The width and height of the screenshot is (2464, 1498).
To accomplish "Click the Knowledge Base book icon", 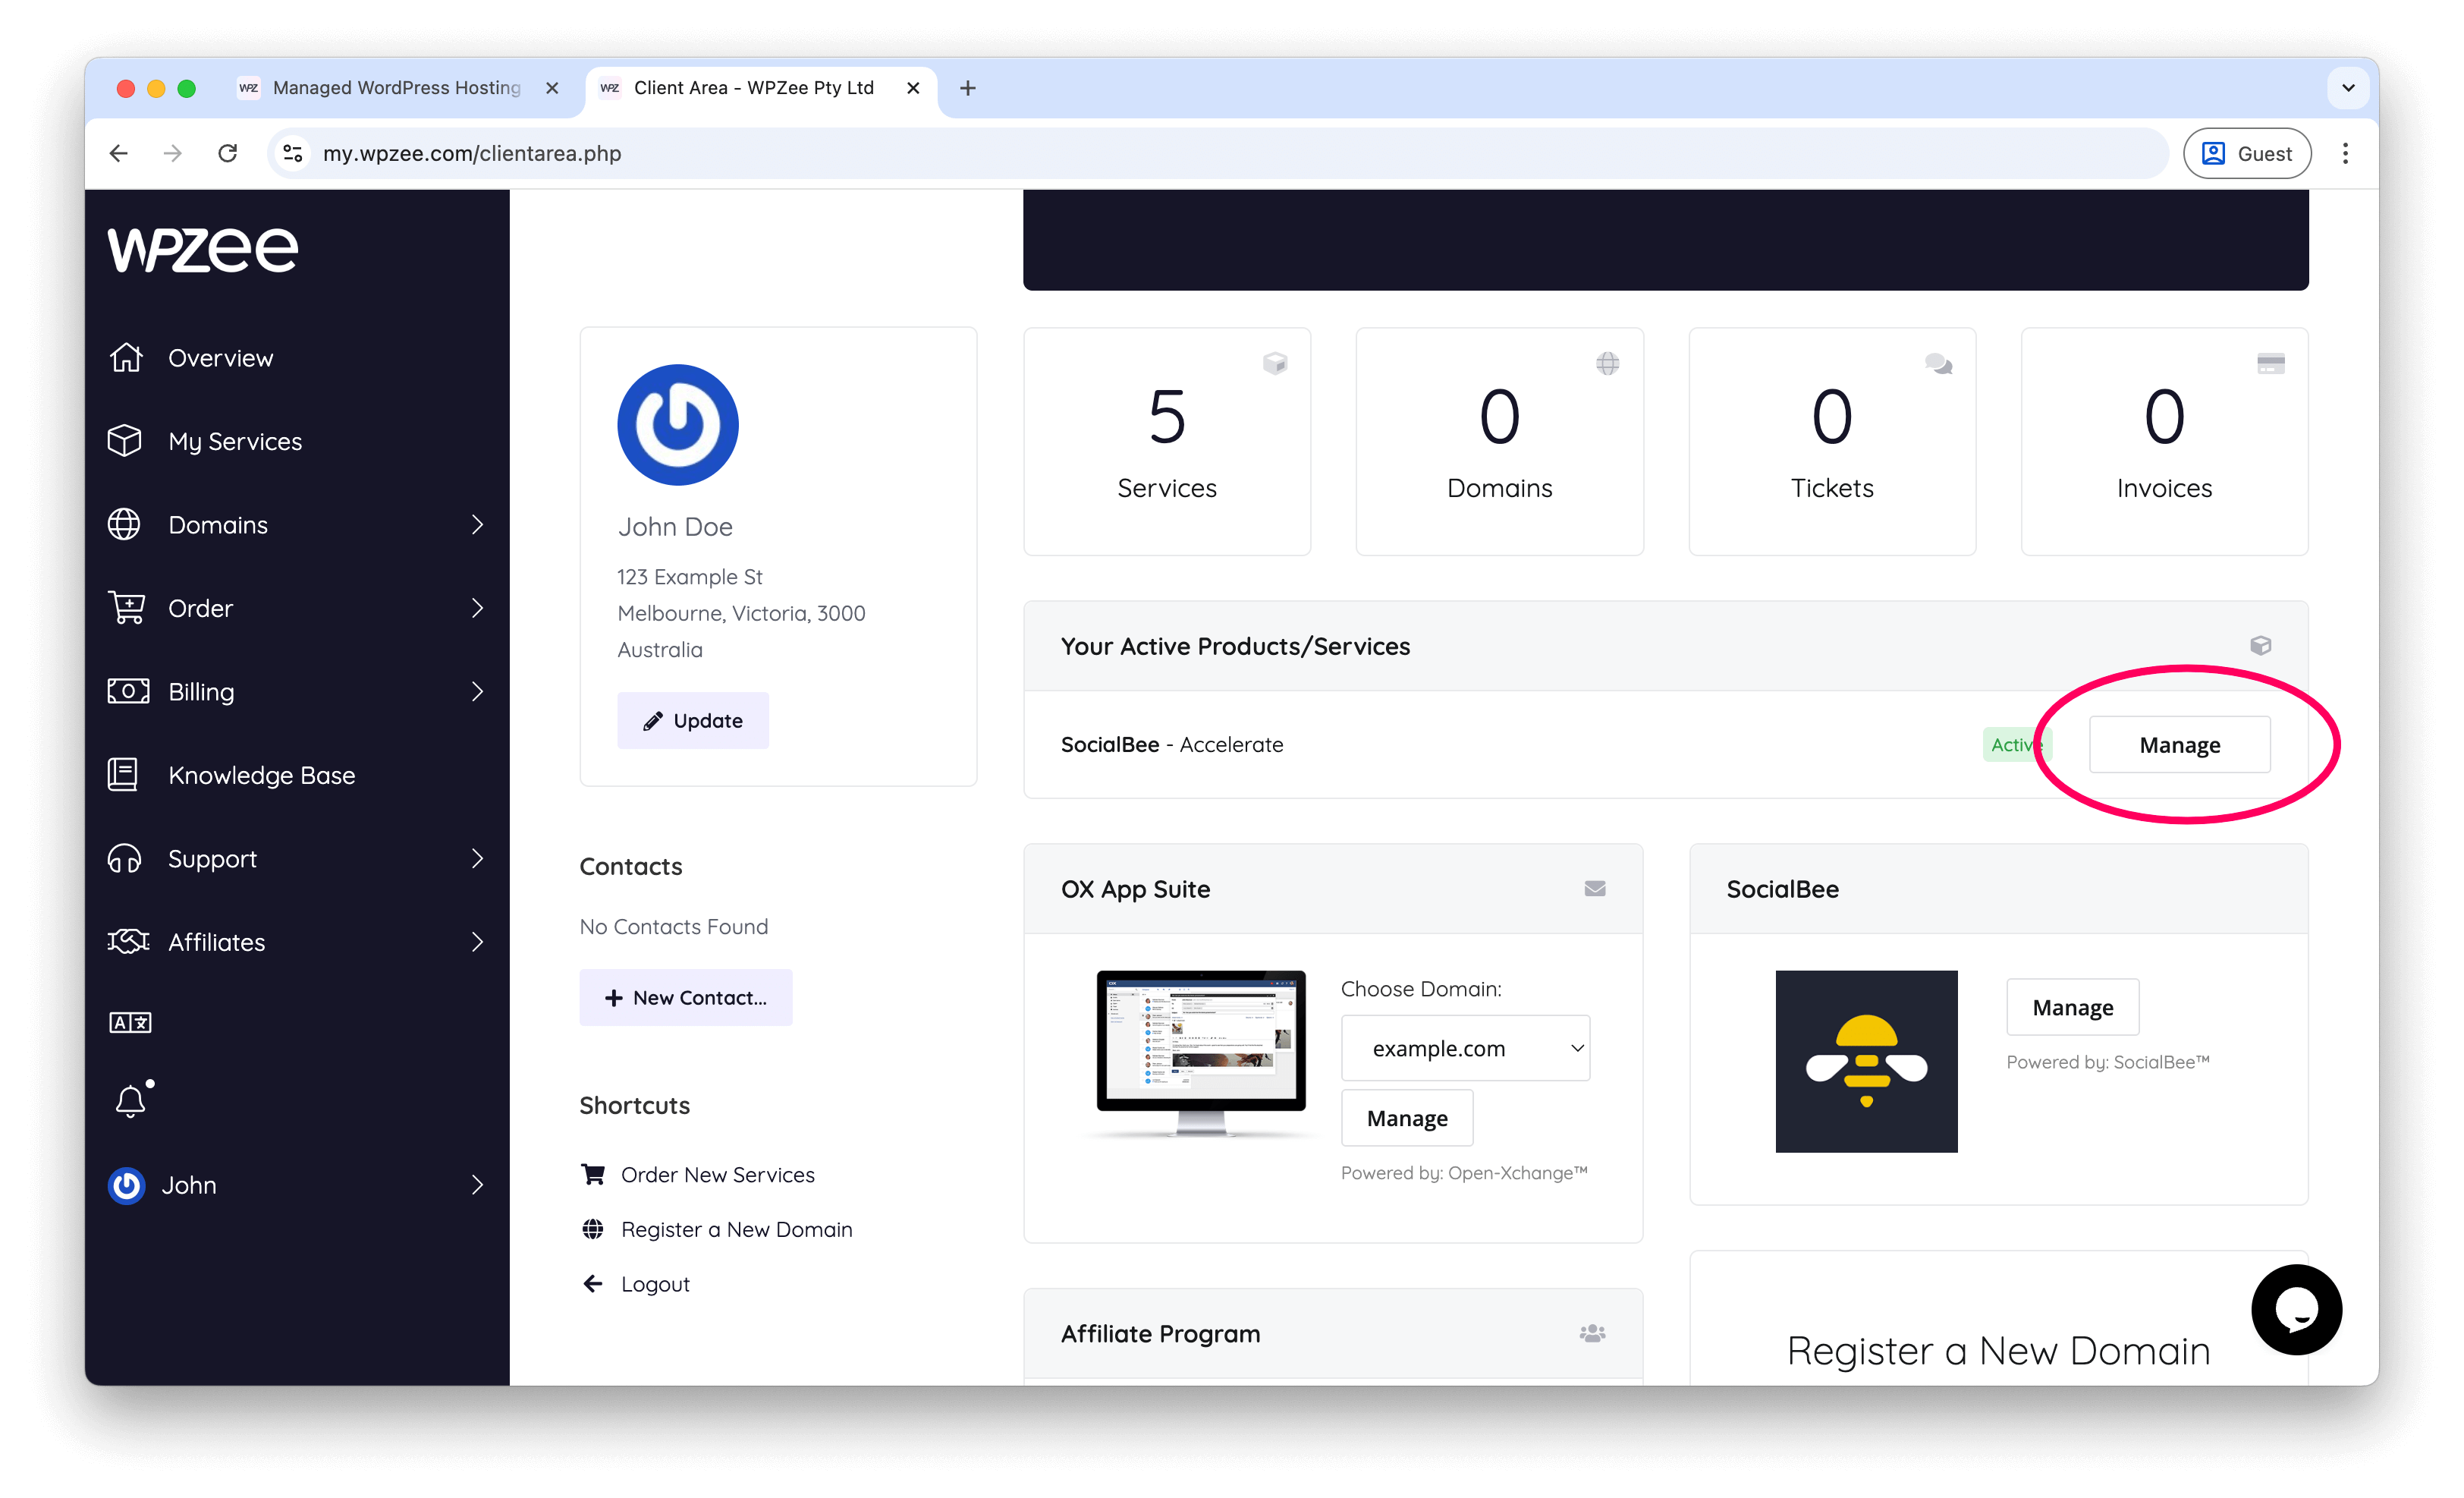I will click(x=123, y=775).
